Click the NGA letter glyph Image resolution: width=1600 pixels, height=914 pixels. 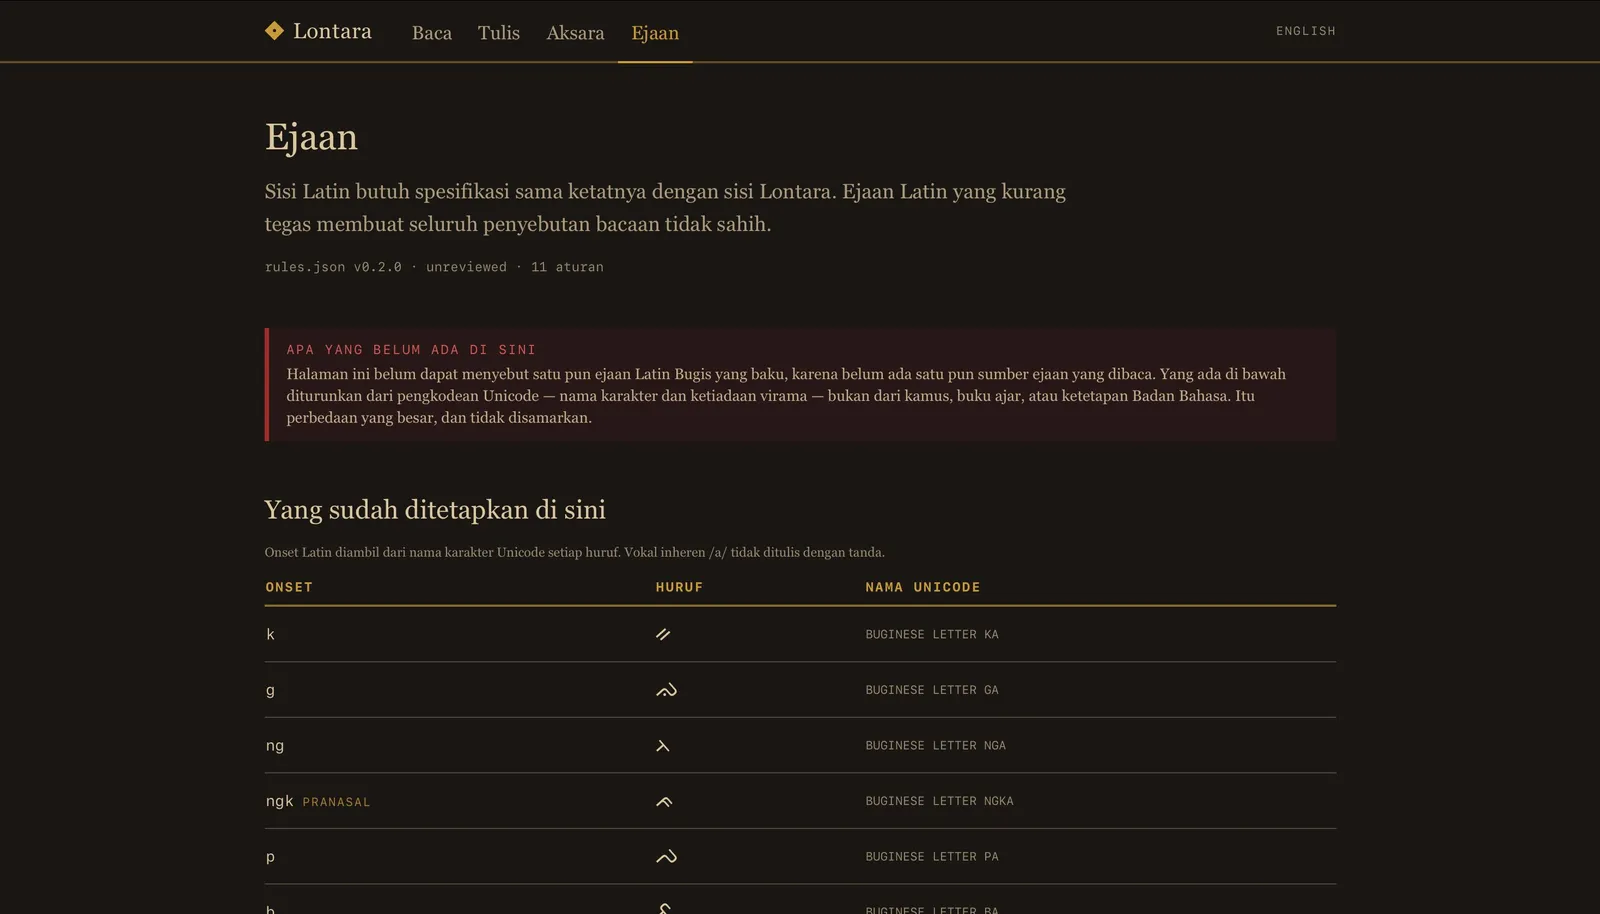click(662, 746)
